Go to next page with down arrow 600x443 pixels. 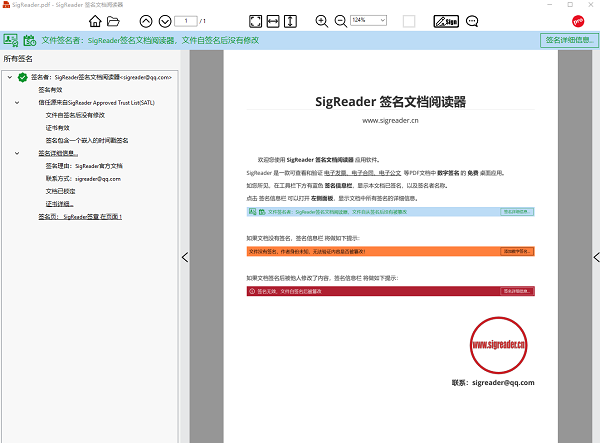(x=164, y=21)
